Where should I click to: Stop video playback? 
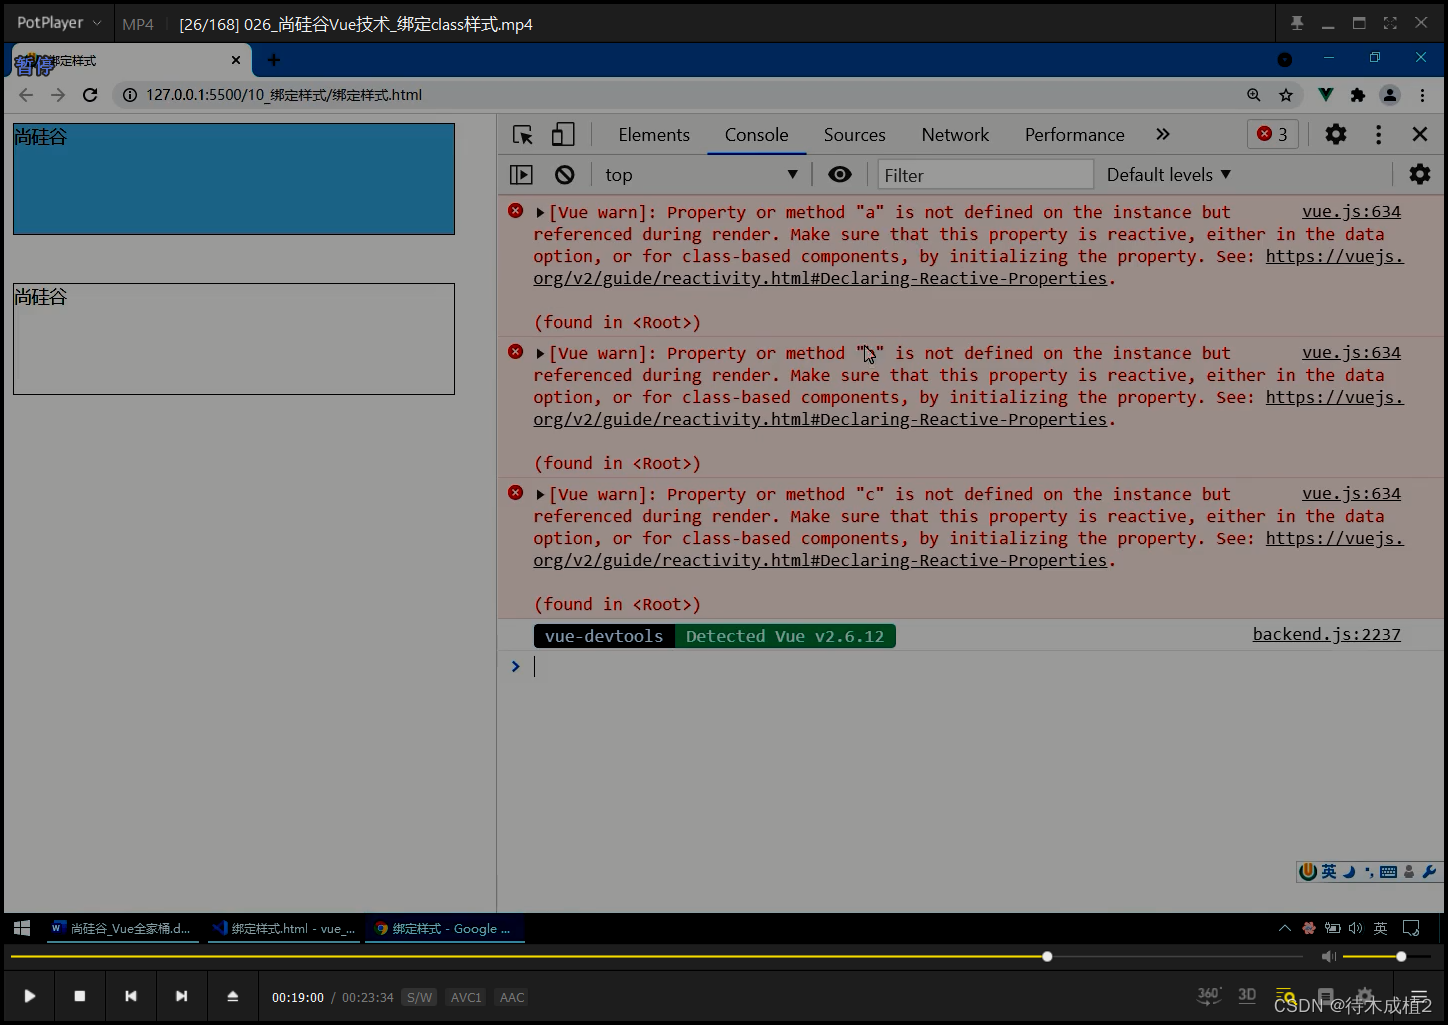[x=80, y=996]
